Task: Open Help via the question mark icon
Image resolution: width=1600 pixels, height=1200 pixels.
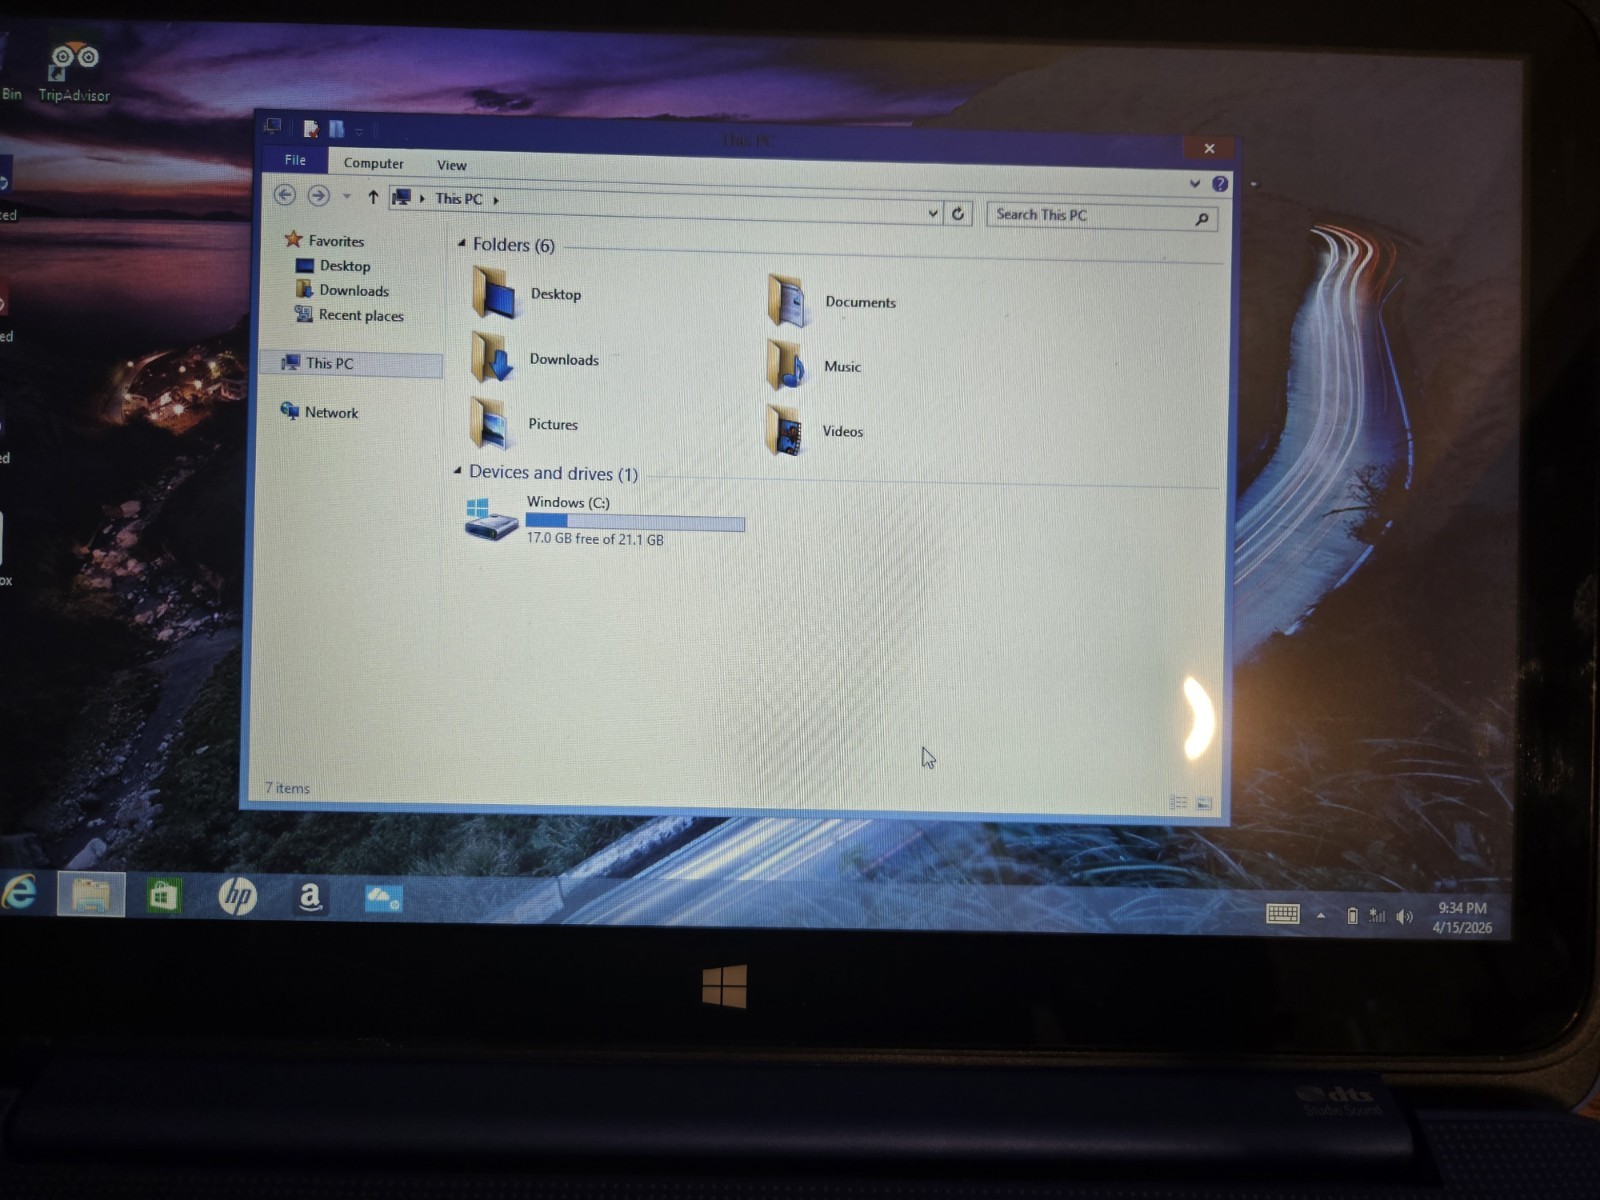Action: (1220, 183)
